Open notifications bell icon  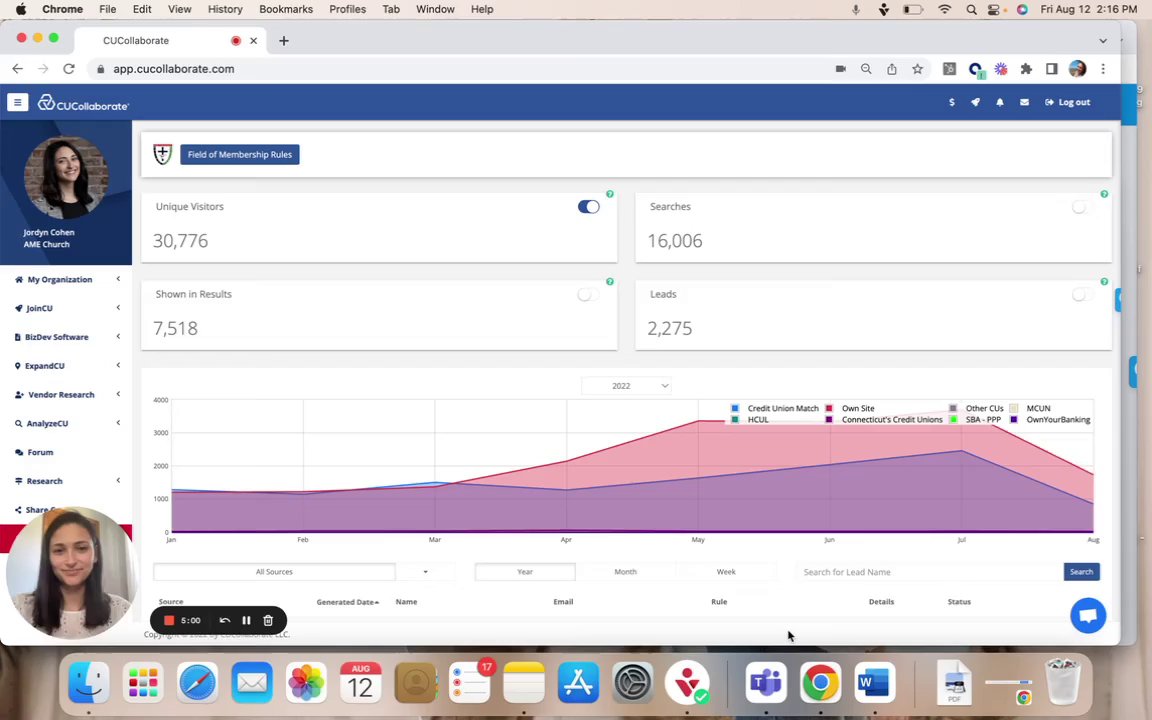[x=999, y=102]
